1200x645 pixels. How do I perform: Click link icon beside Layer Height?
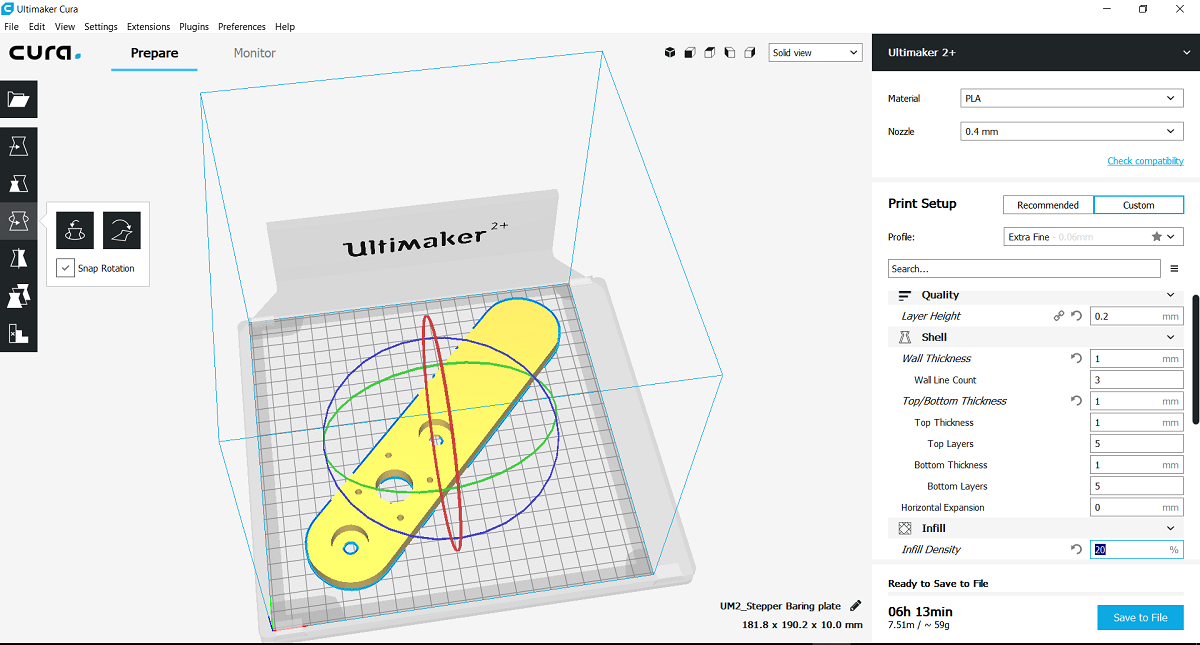tap(1059, 316)
